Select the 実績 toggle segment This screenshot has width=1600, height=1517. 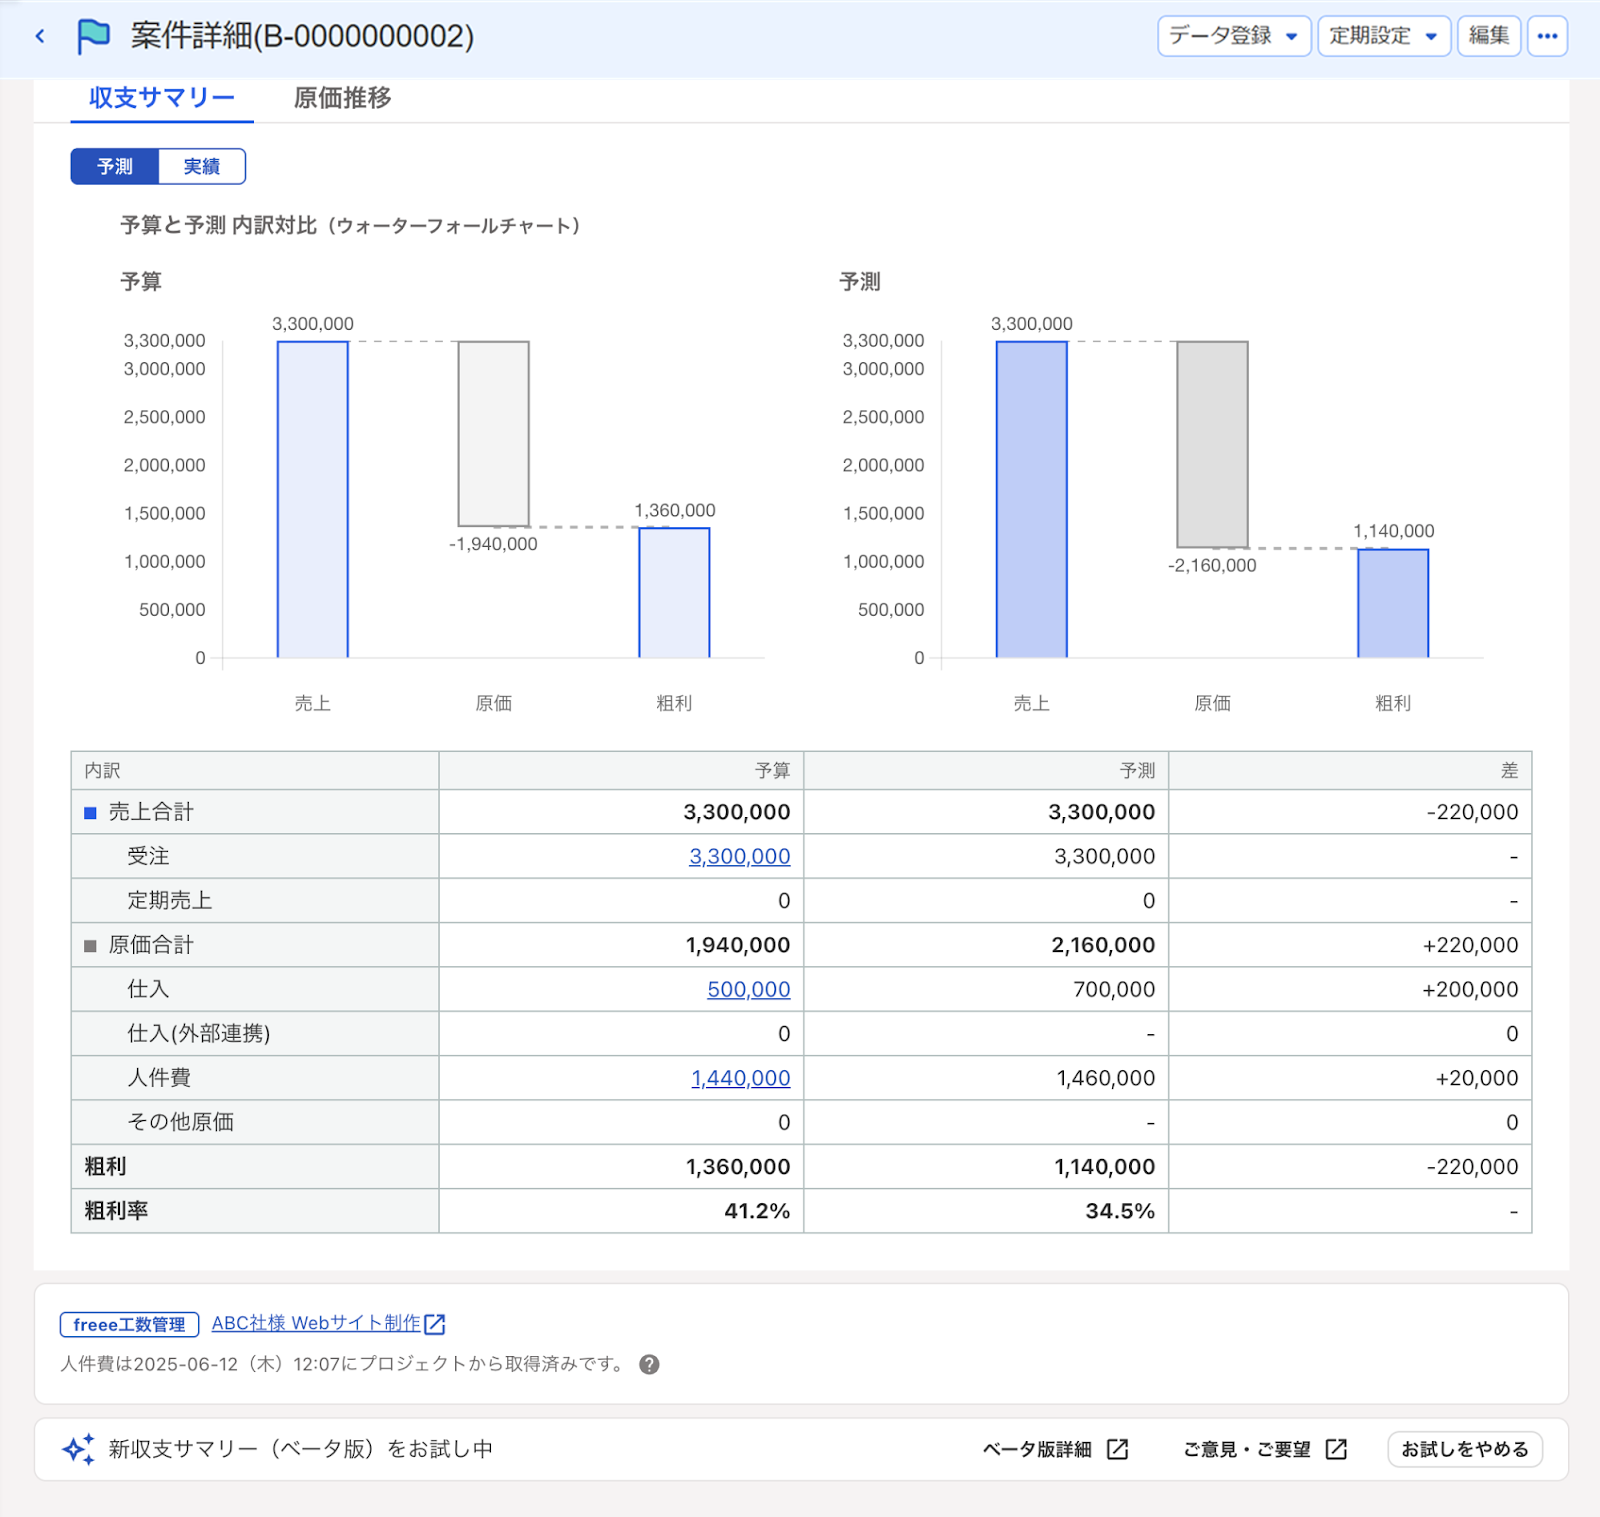coord(202,166)
